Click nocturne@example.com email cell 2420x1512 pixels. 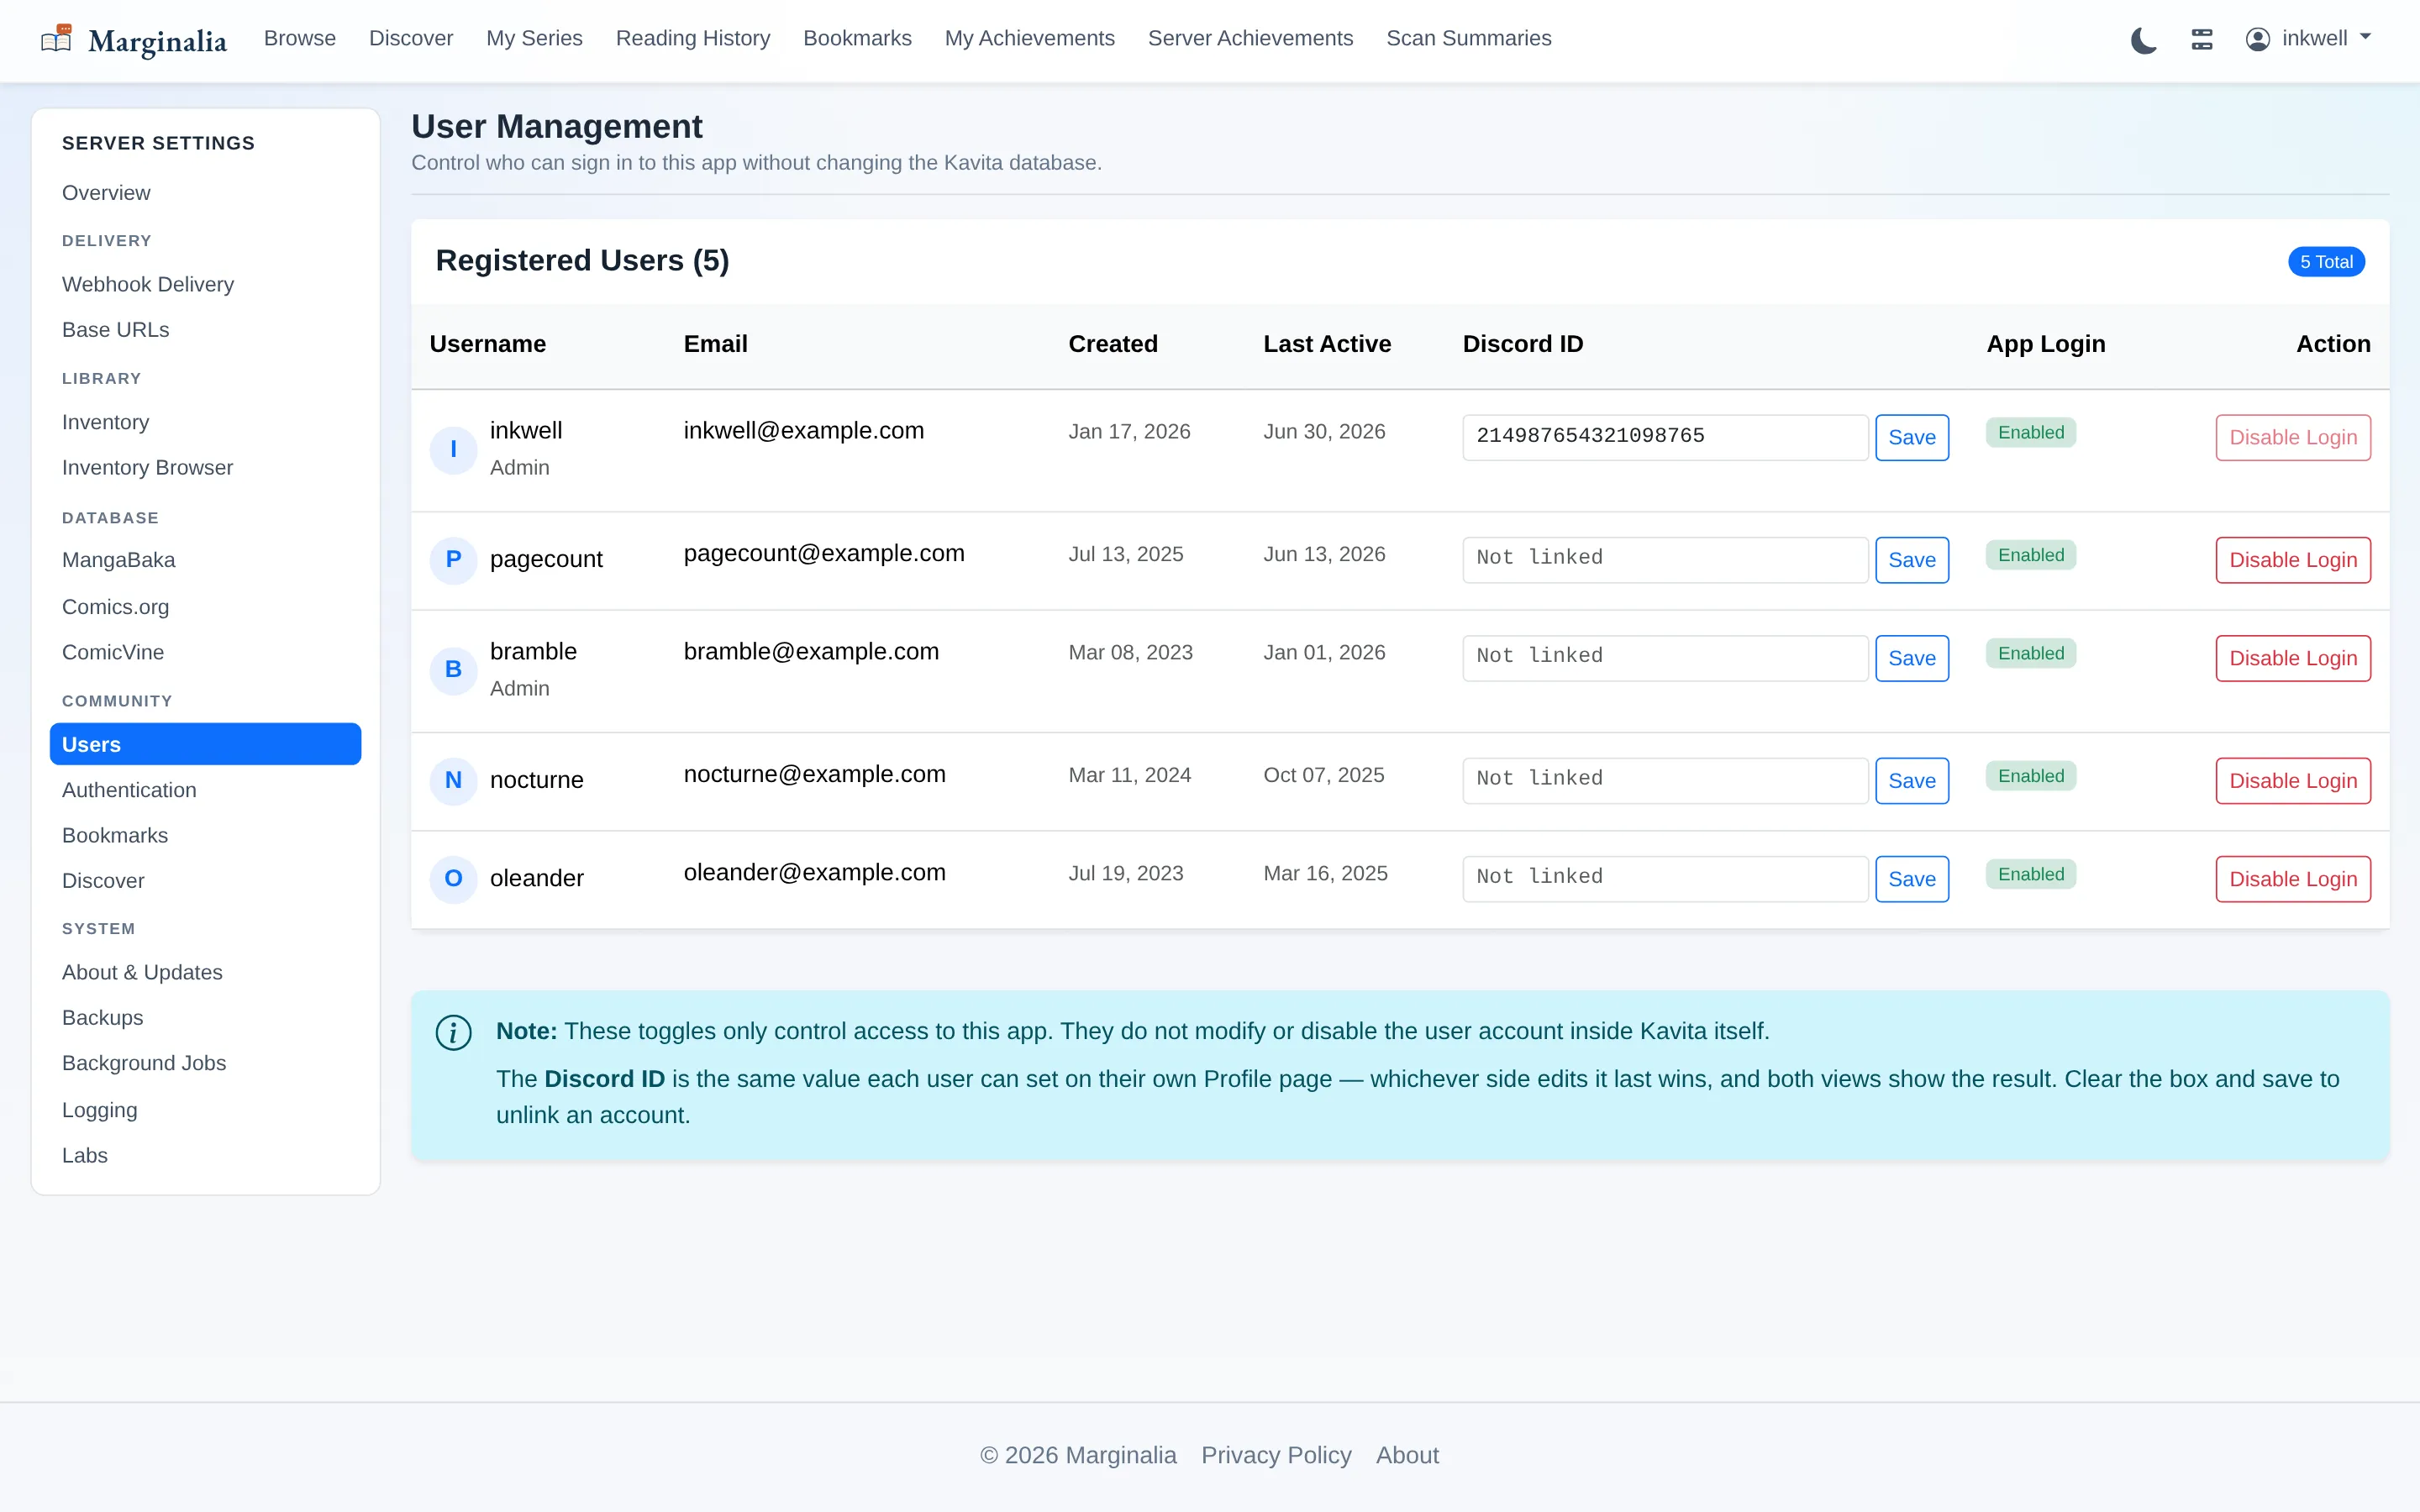[x=814, y=774]
